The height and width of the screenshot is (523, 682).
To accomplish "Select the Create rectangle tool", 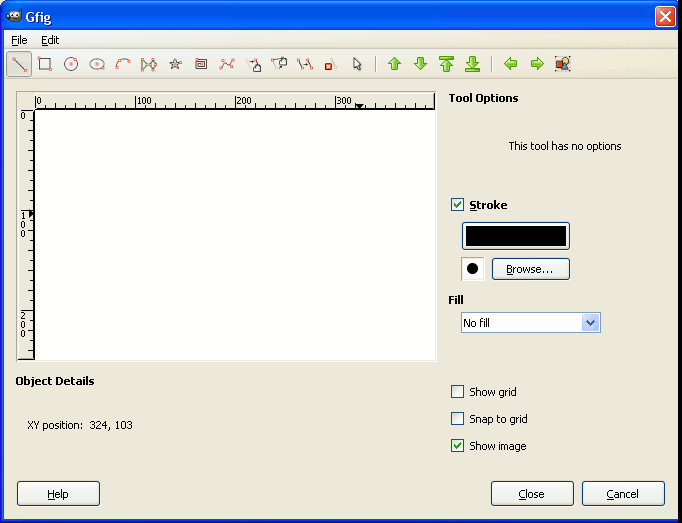I will (45, 64).
